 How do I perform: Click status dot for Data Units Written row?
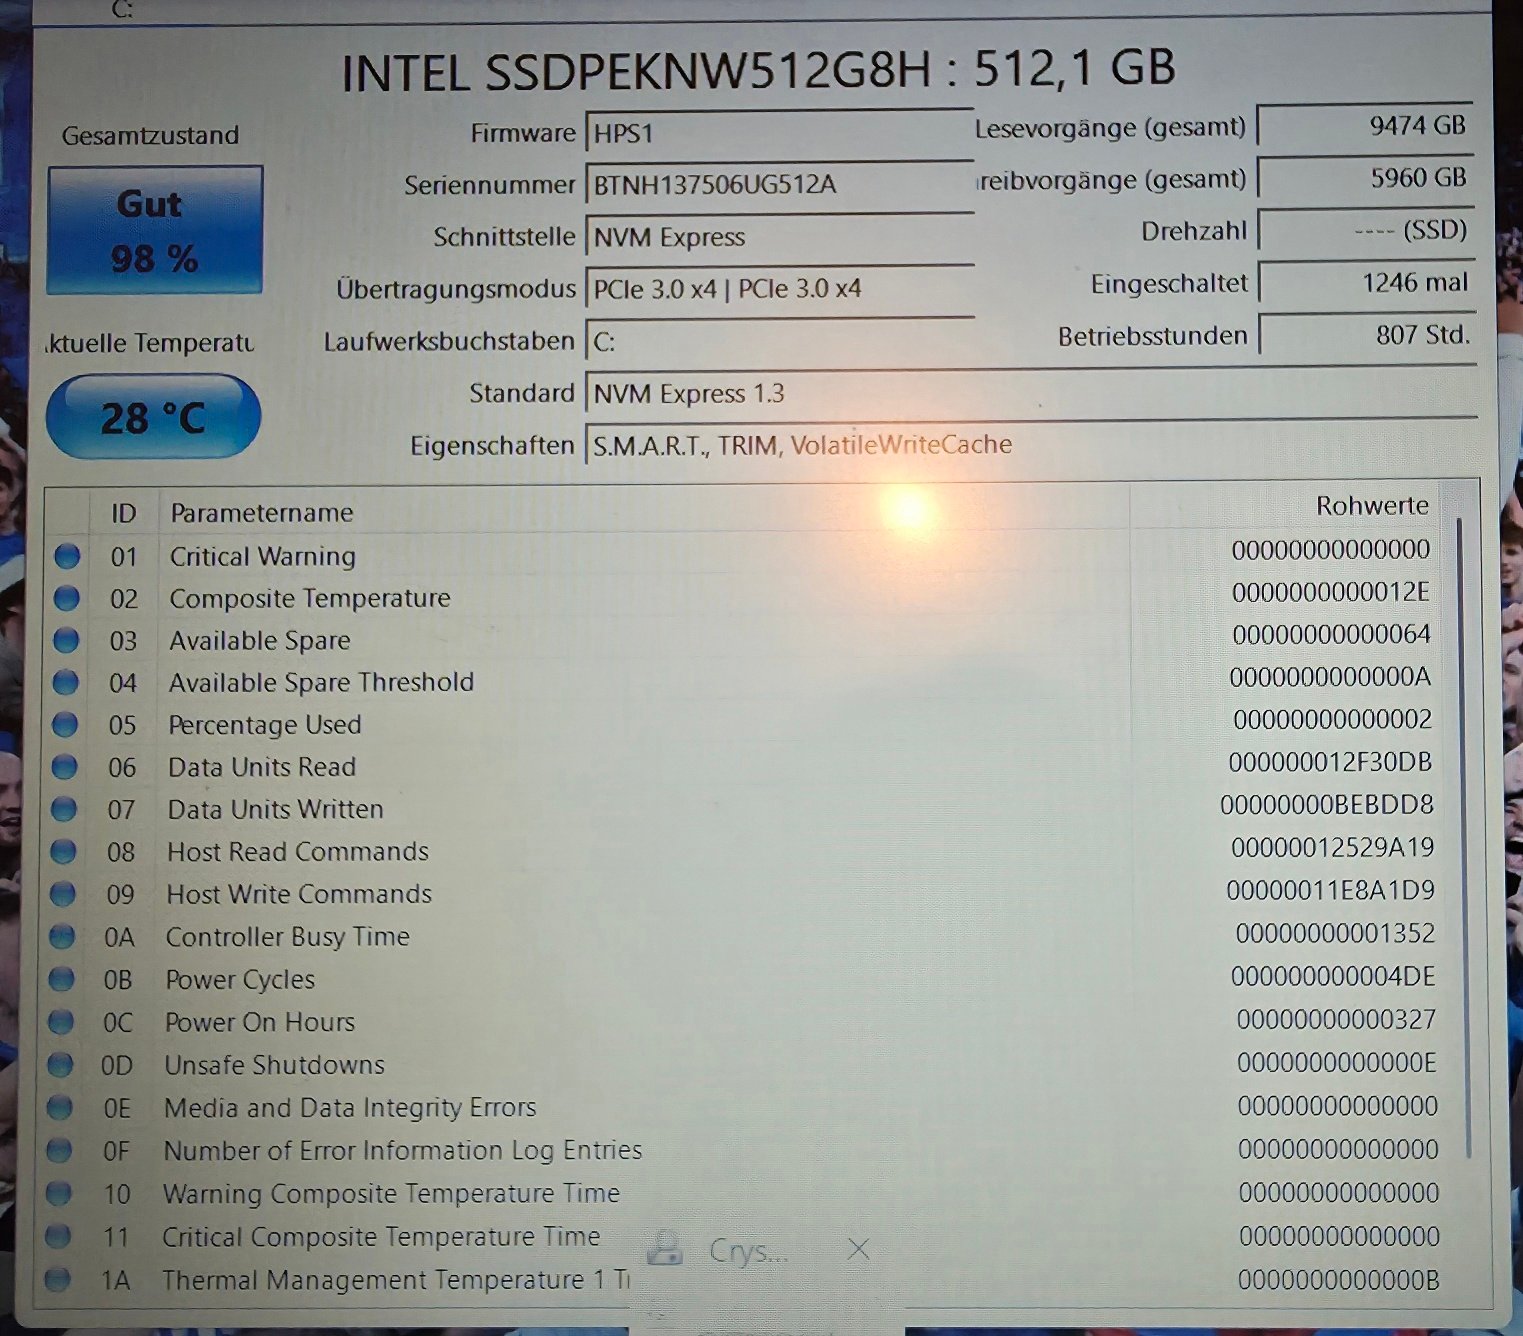64,809
